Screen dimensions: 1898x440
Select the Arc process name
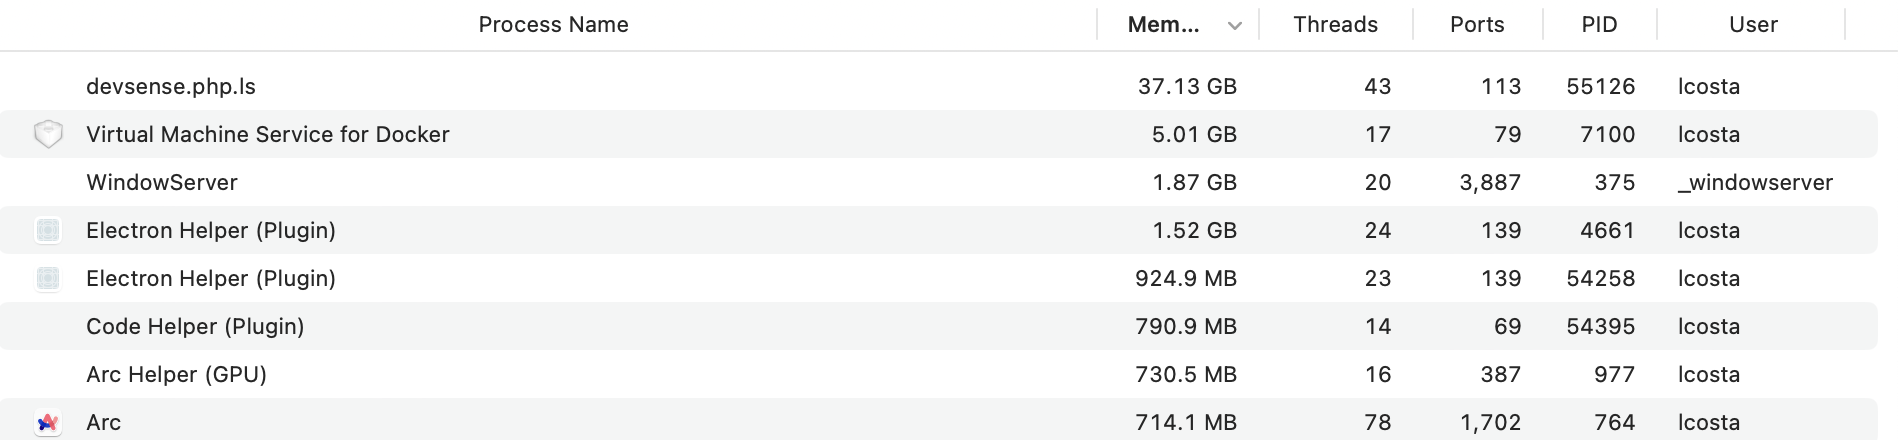(104, 423)
